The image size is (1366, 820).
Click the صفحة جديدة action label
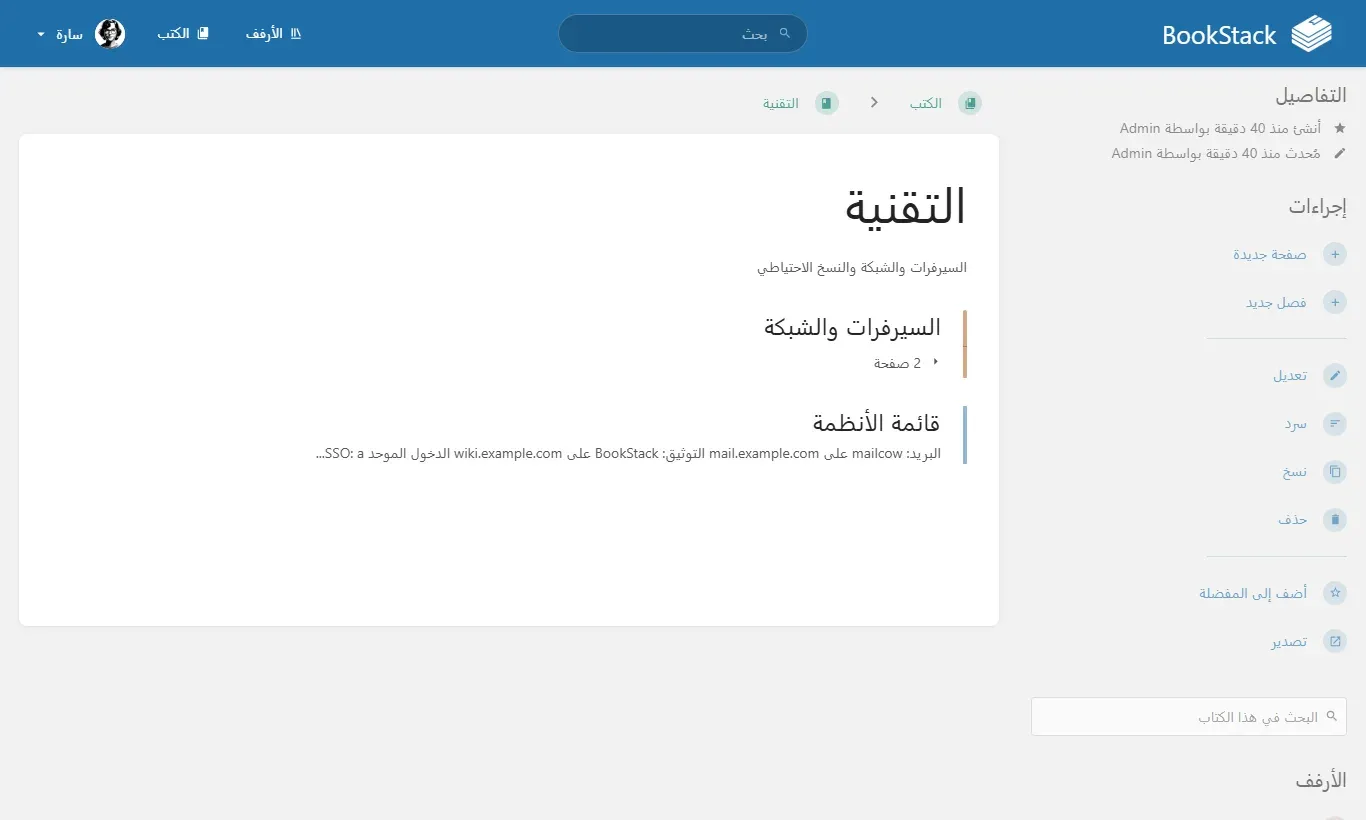pos(1270,254)
